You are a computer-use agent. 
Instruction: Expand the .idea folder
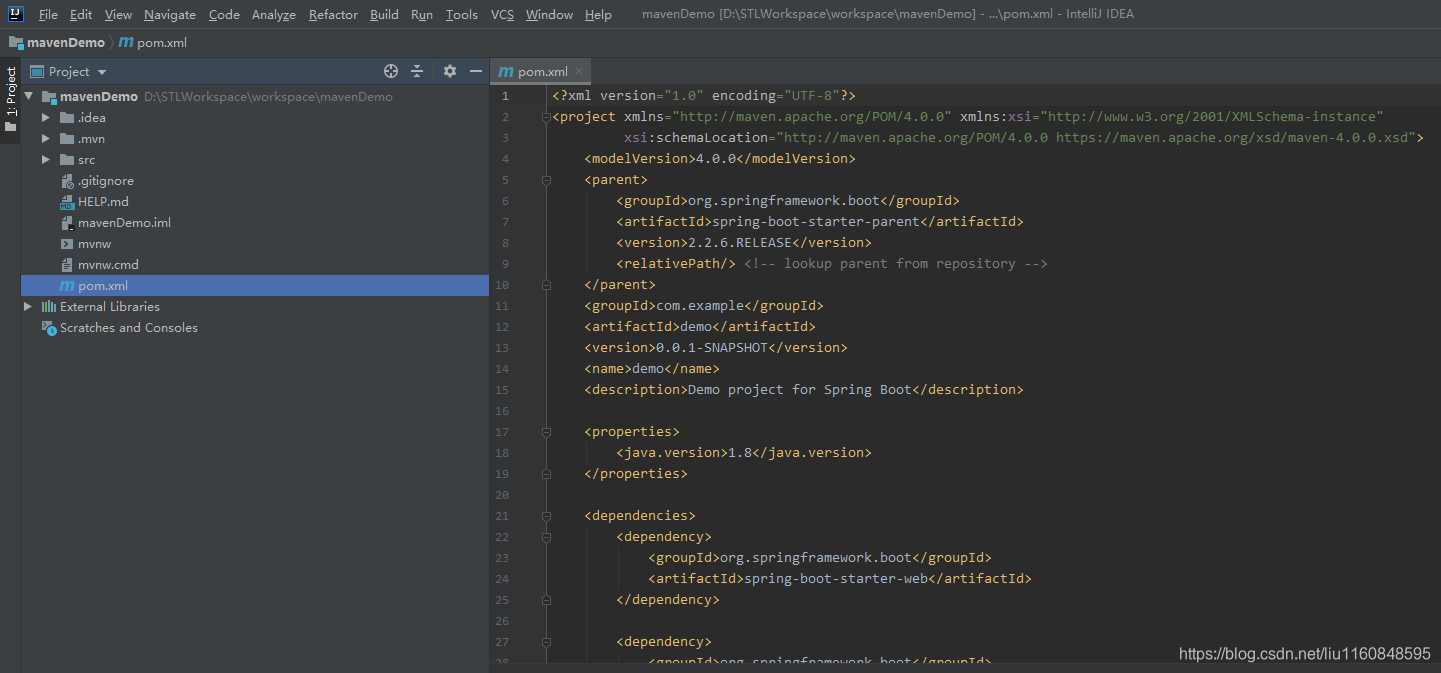click(46, 118)
